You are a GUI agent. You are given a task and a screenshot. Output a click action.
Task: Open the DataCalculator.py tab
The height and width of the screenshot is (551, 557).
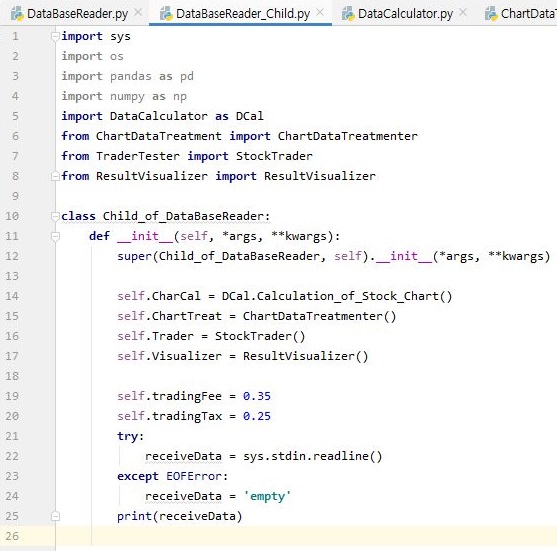coord(405,13)
